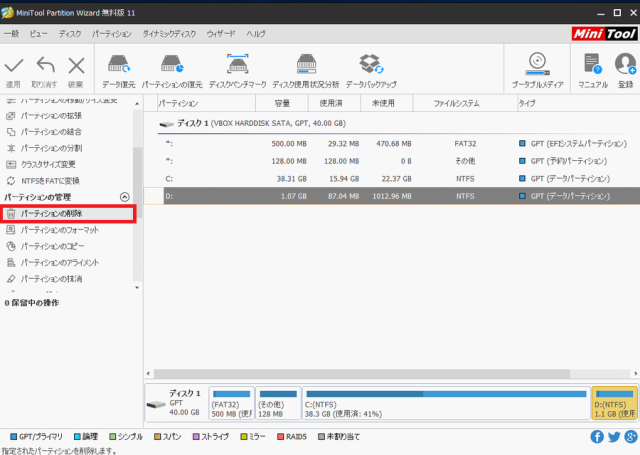Open the Twitter share icon
The image size is (640, 455).
[x=614, y=437]
